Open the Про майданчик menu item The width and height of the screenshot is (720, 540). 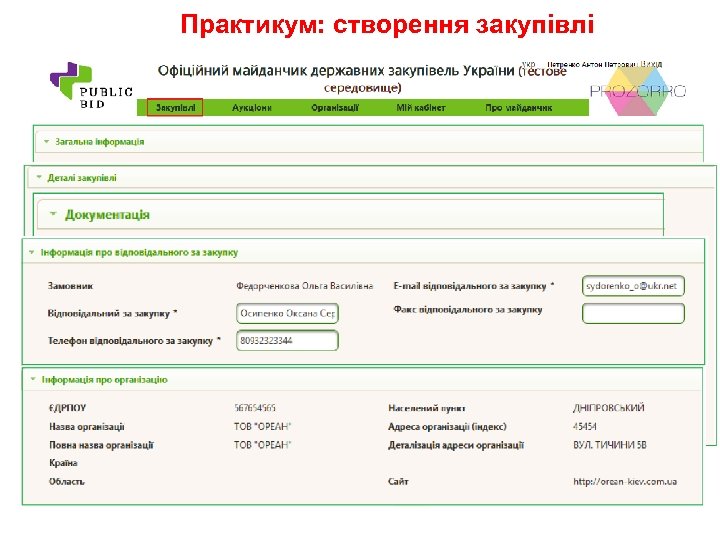coord(518,107)
